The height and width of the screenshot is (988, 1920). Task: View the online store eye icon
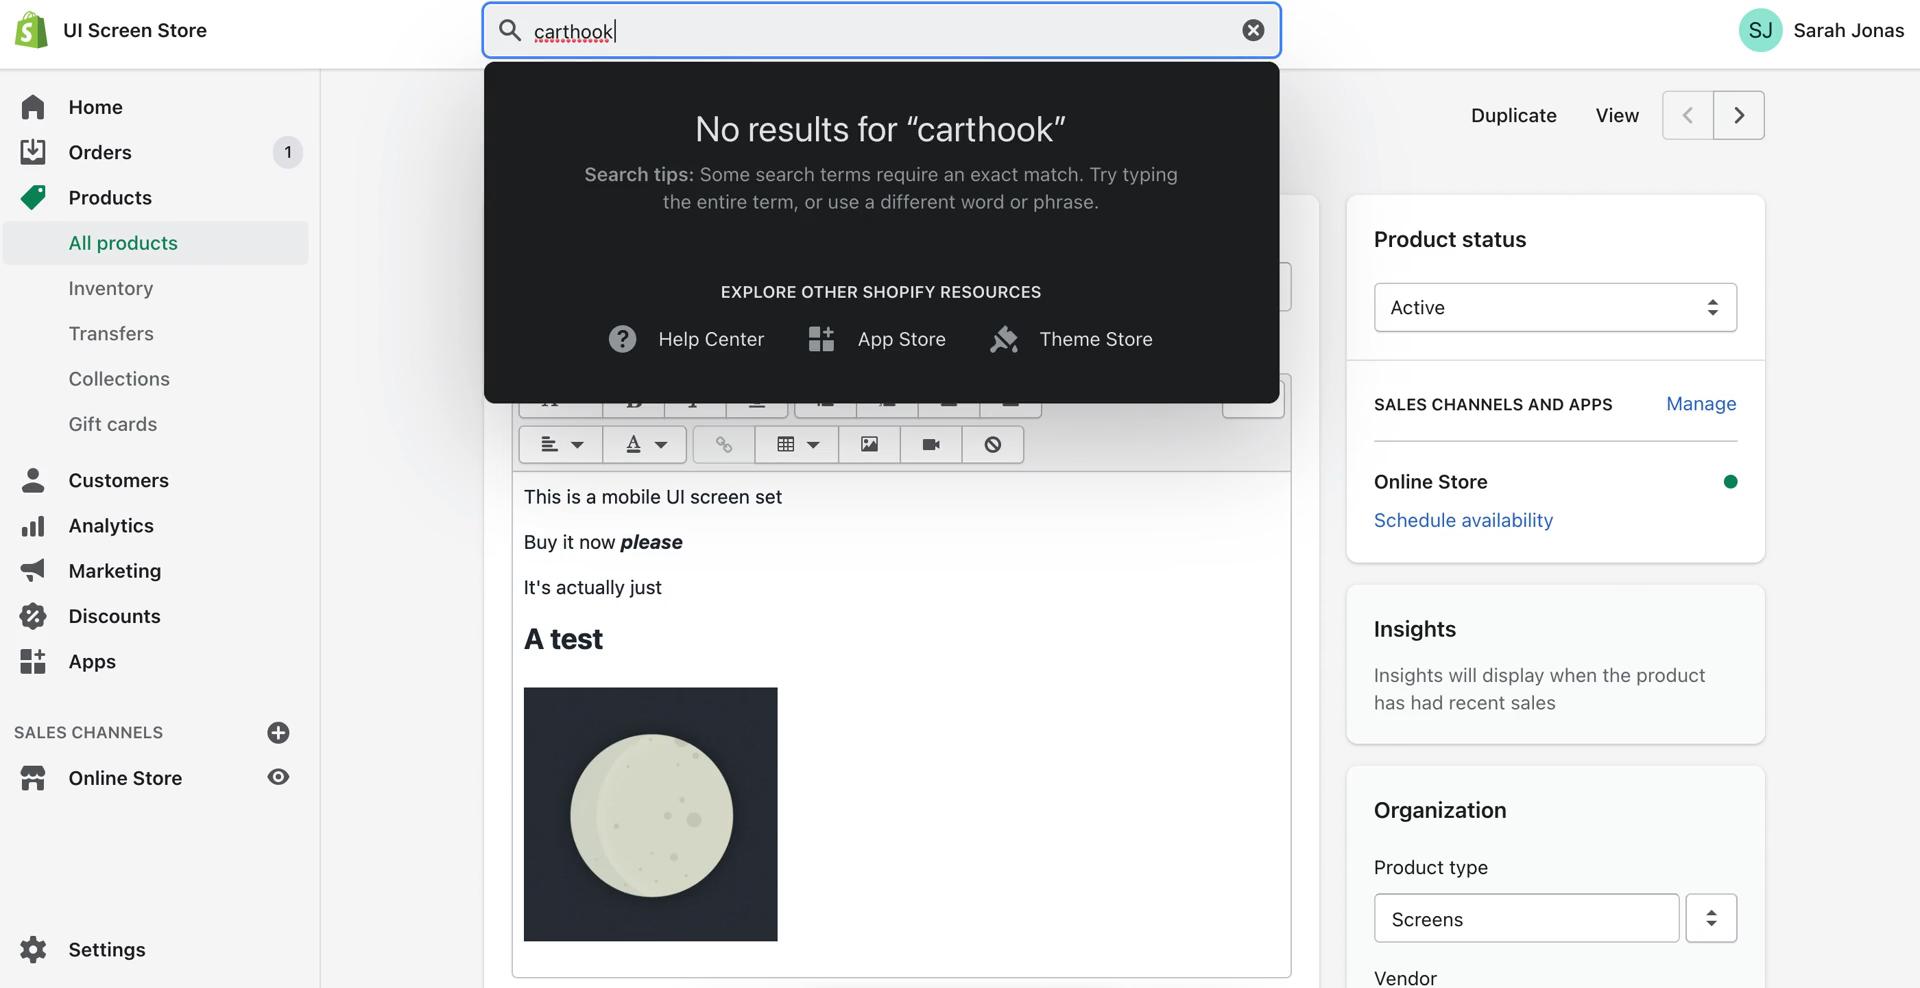(278, 777)
